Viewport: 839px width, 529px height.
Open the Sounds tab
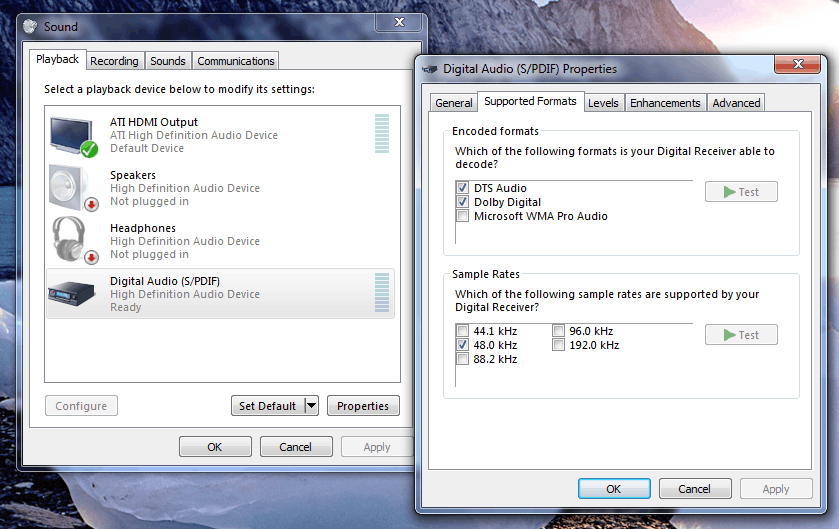coord(167,61)
